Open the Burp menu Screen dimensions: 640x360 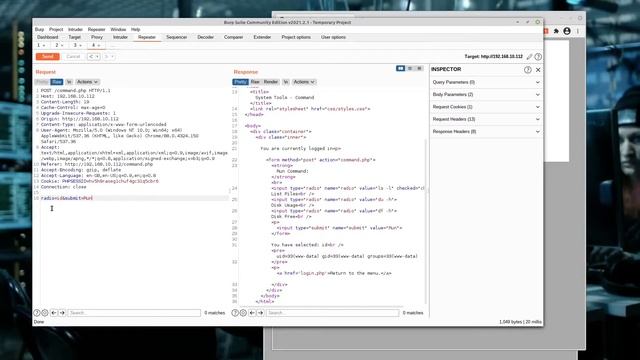39,30
